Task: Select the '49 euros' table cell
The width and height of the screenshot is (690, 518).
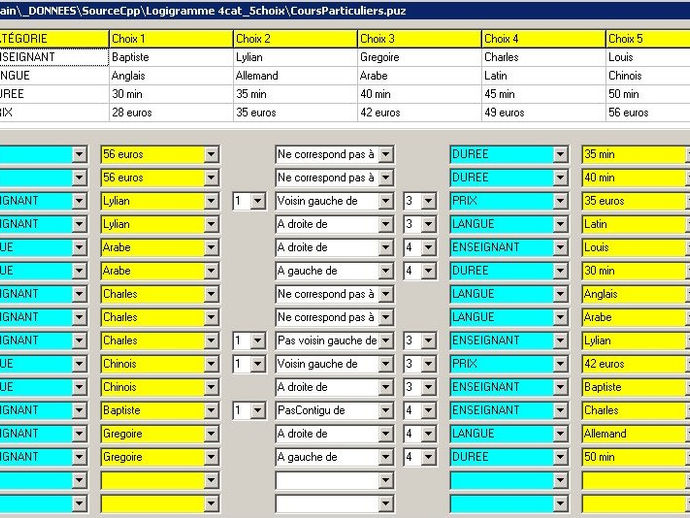Action: pyautogui.click(x=543, y=113)
